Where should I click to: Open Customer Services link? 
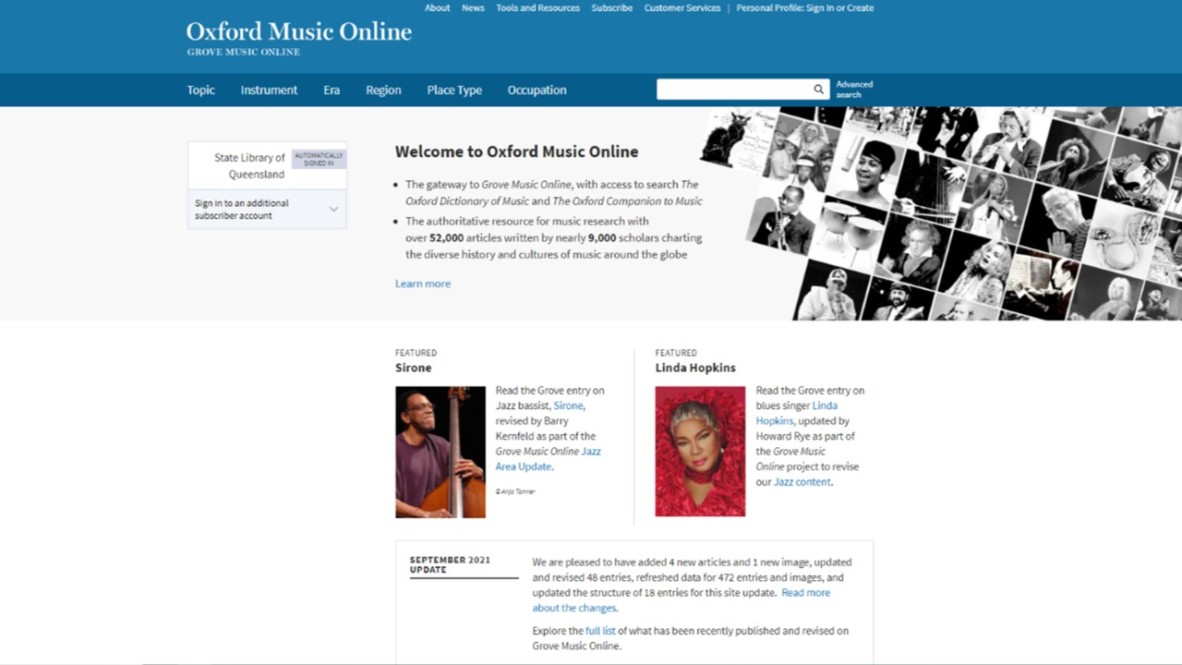682,8
